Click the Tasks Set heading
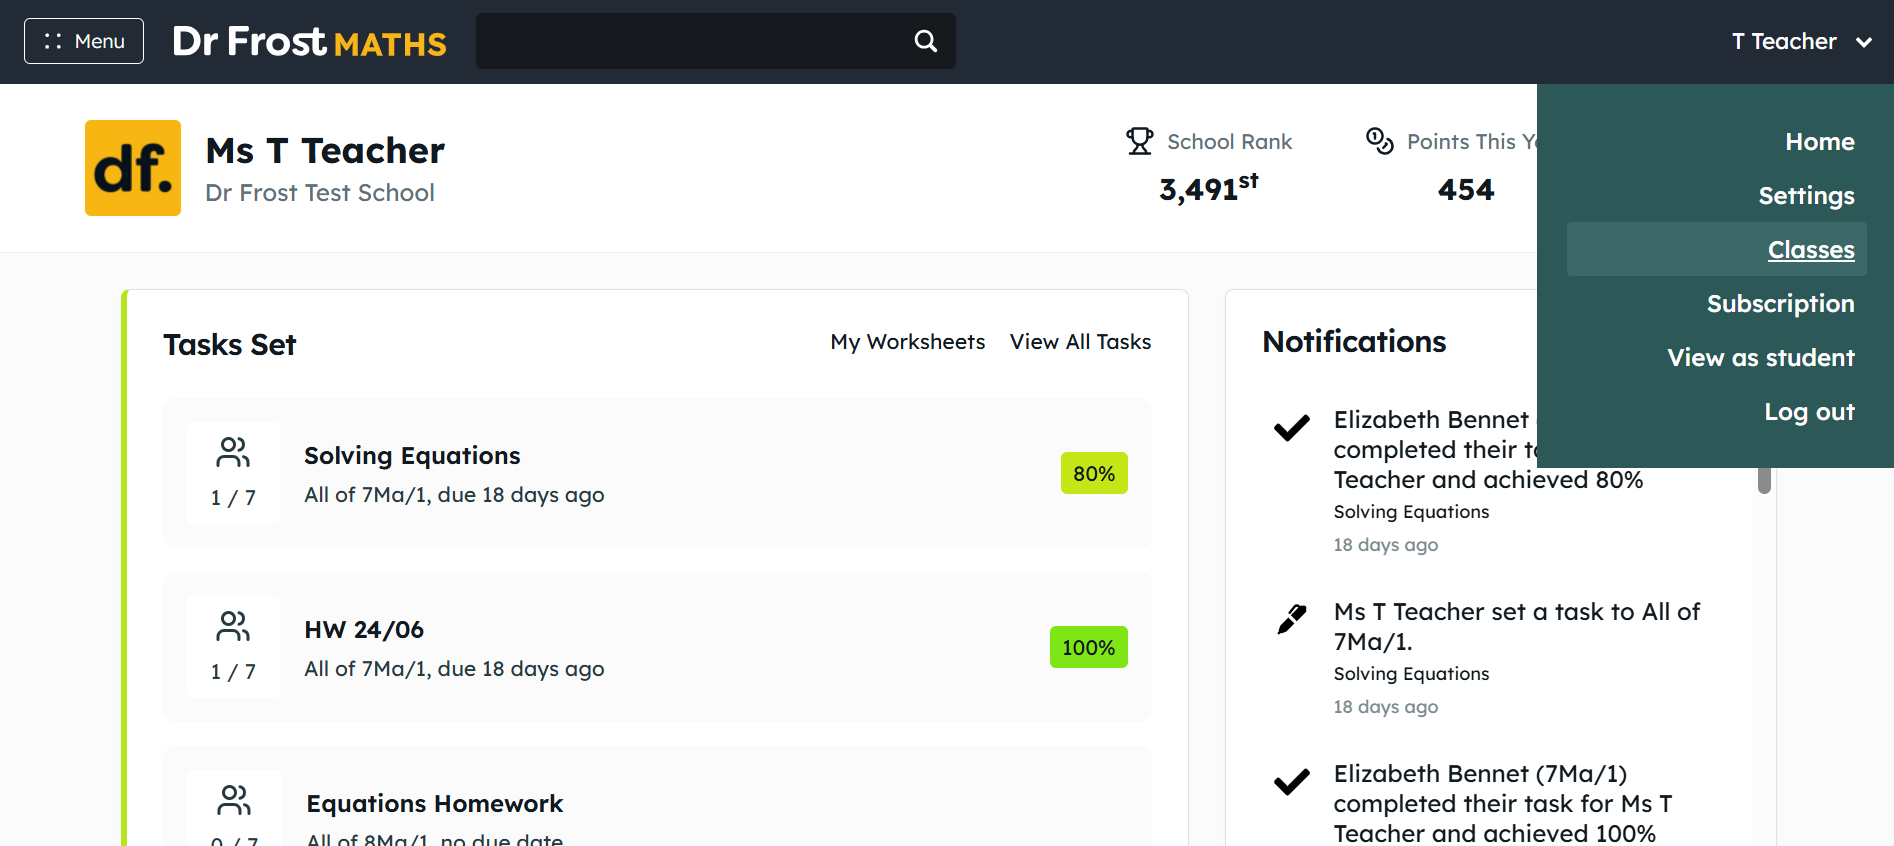1894x846 pixels. pos(230,345)
